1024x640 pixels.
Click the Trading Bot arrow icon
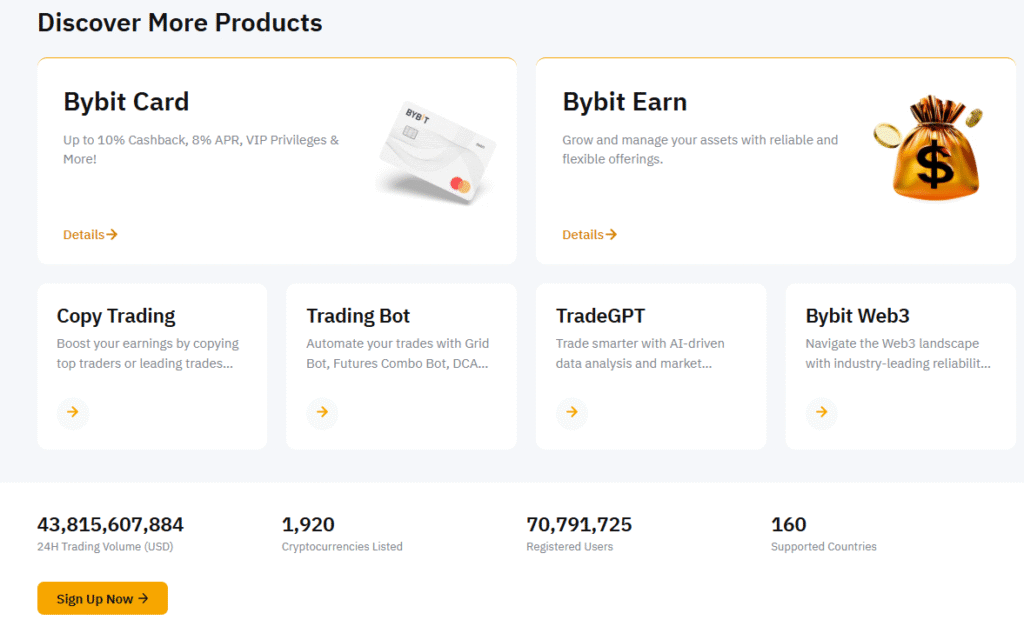click(322, 412)
